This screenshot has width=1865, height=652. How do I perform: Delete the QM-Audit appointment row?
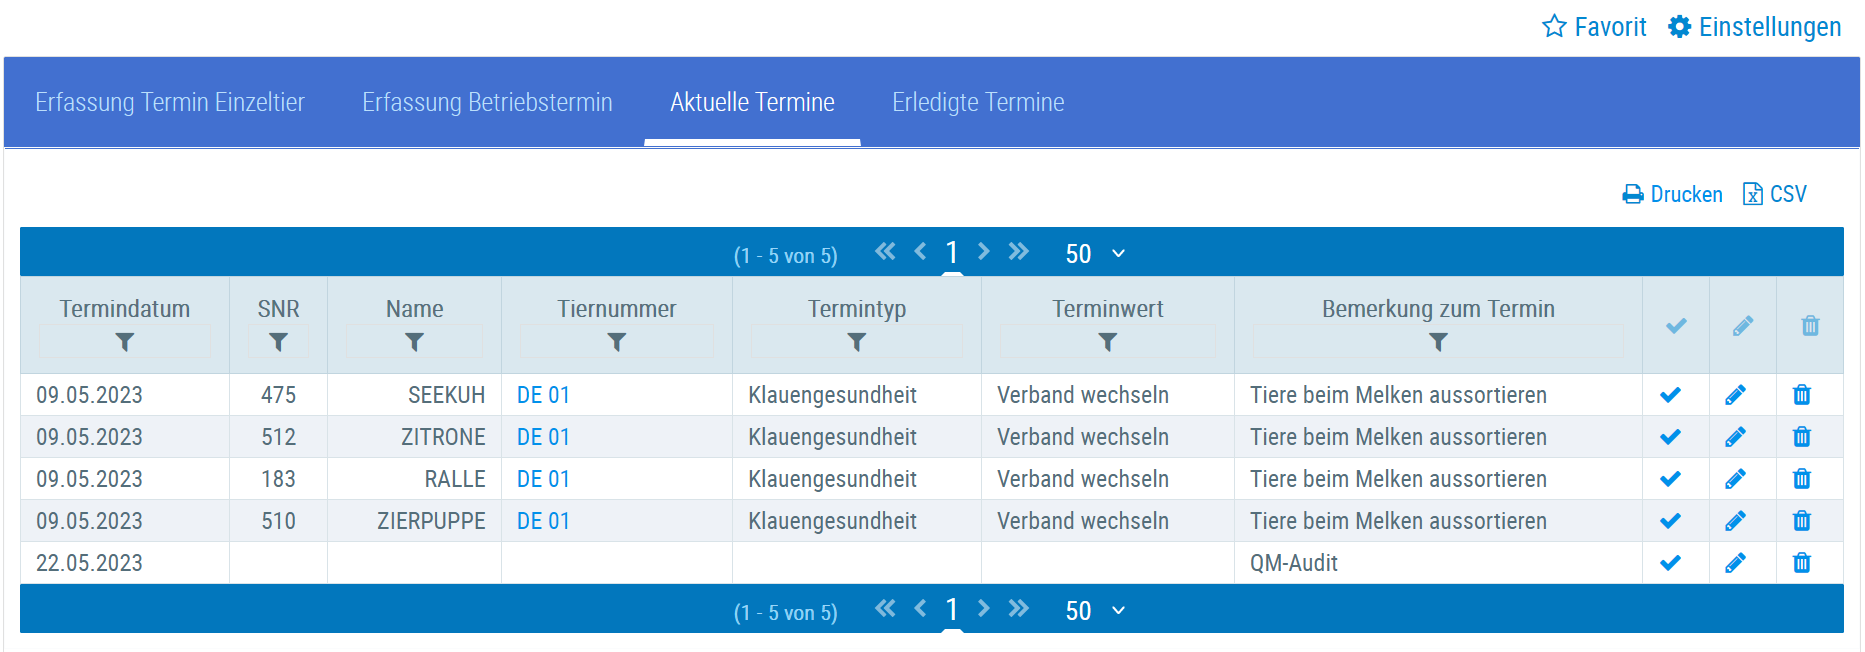[x=1801, y=563]
